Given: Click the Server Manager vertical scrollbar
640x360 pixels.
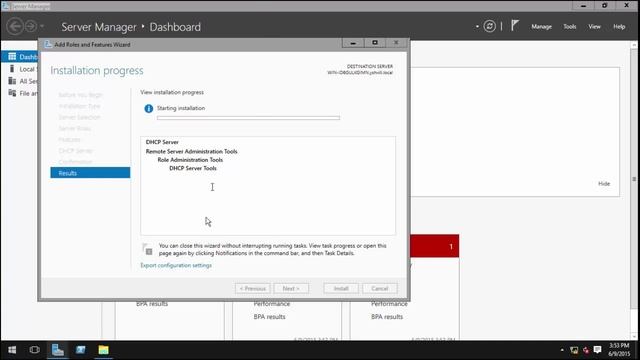Looking at the screenshot, I should point(634,180).
